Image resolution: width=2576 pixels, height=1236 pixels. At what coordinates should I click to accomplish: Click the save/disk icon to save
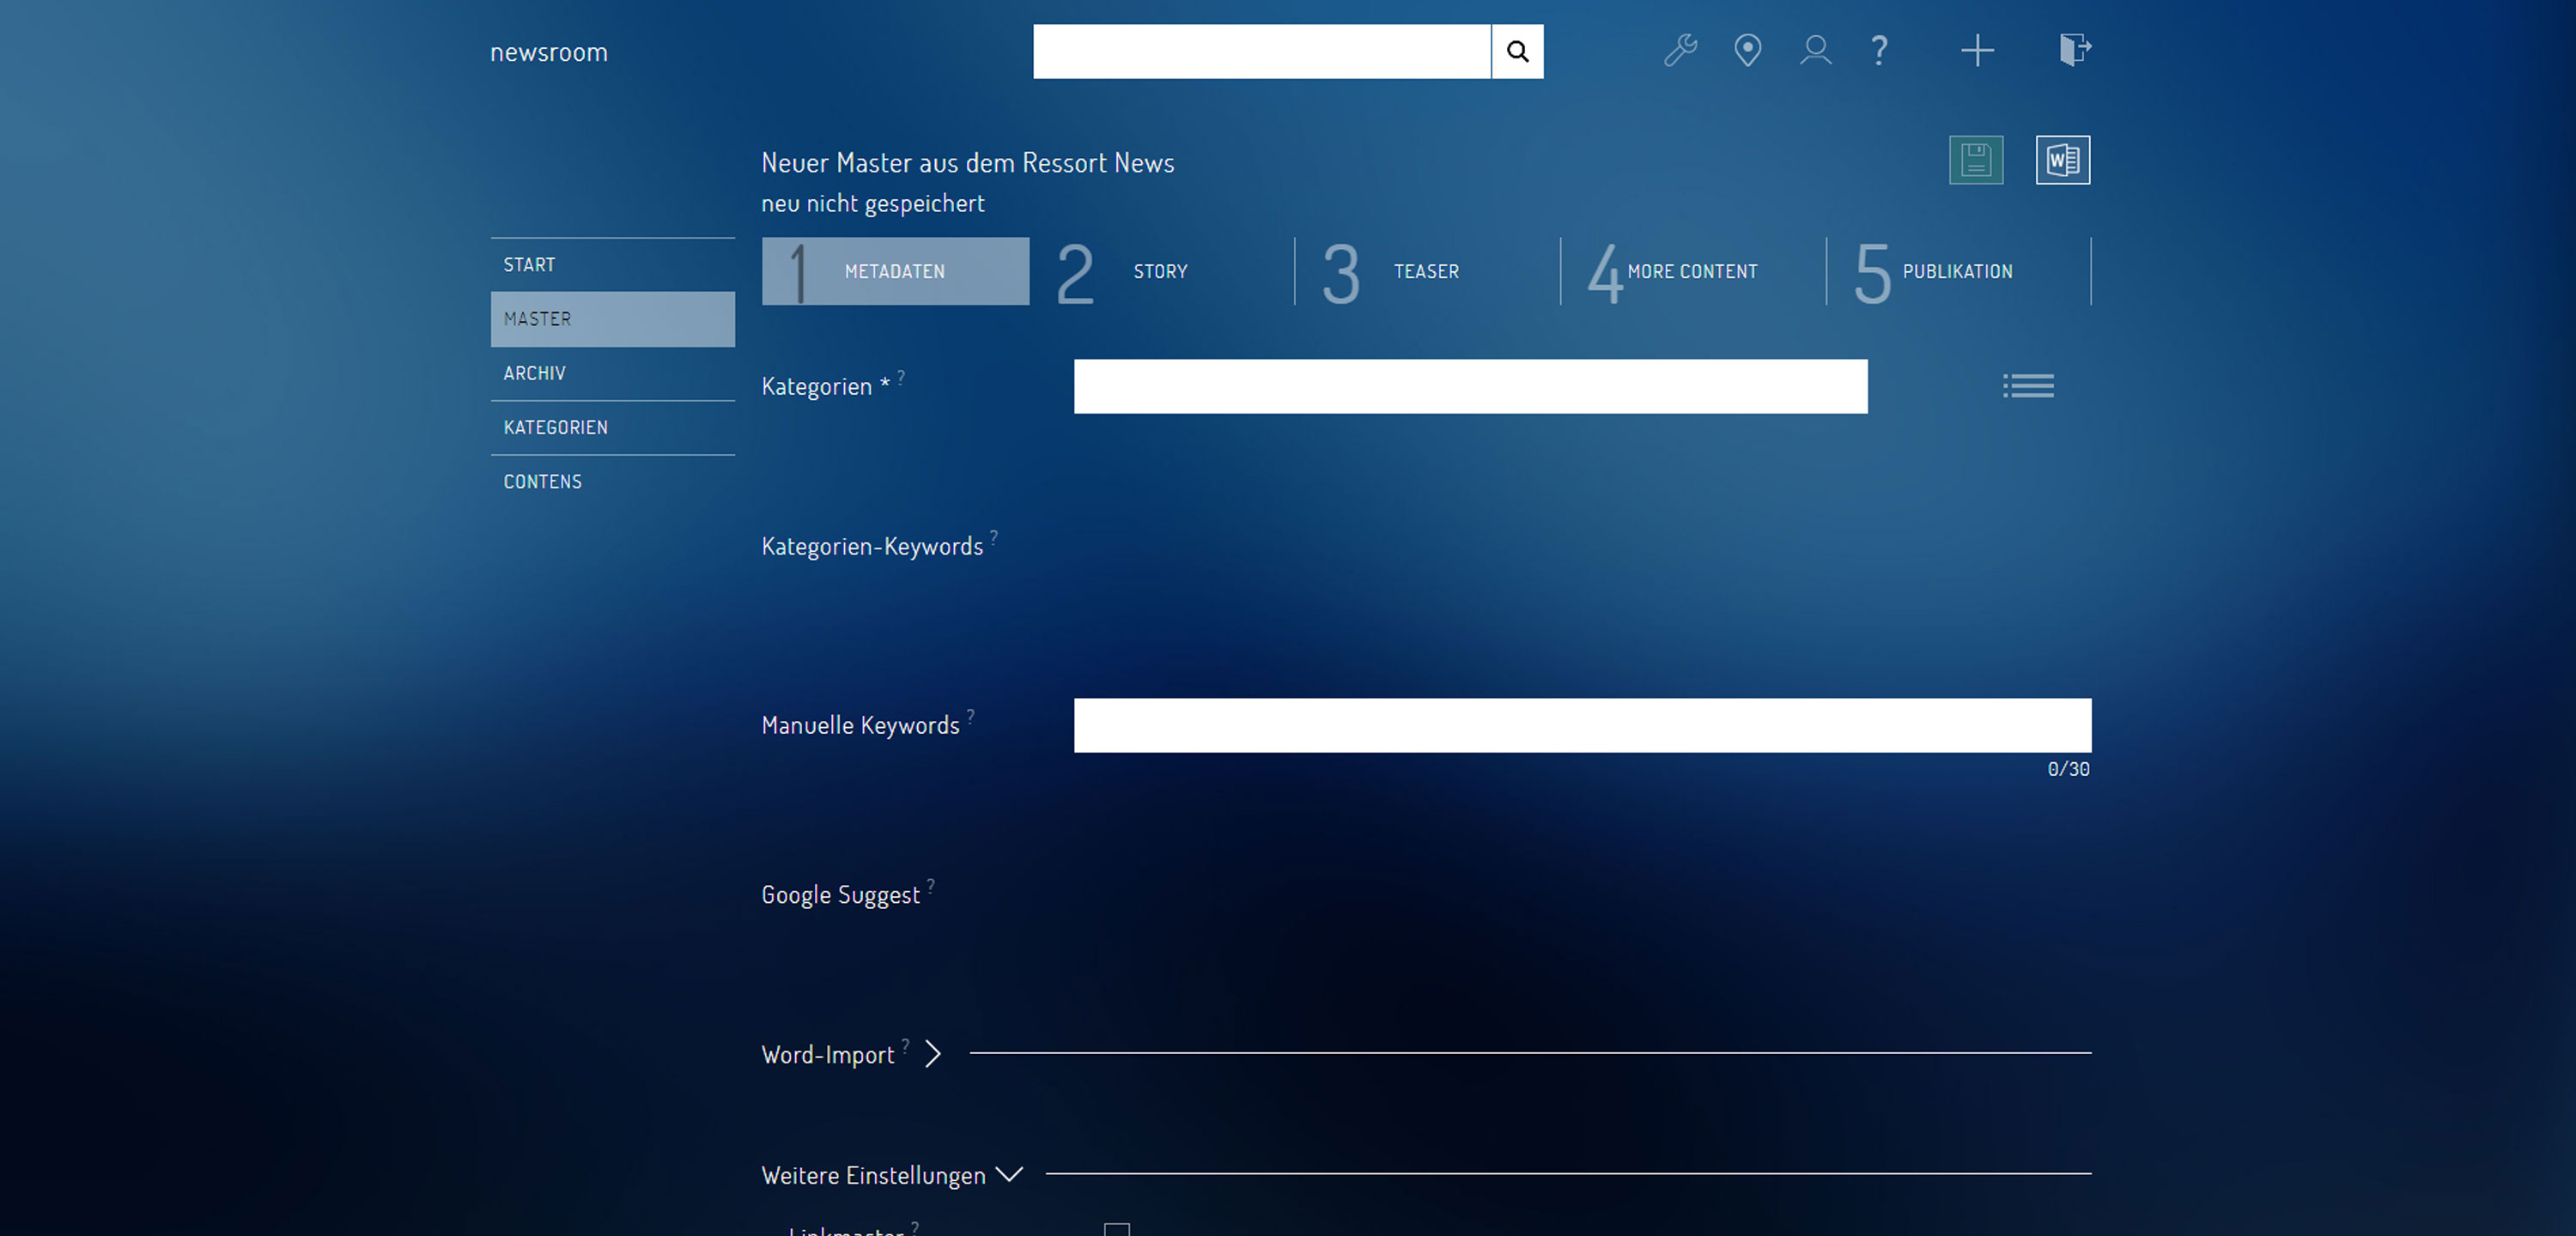(1975, 159)
